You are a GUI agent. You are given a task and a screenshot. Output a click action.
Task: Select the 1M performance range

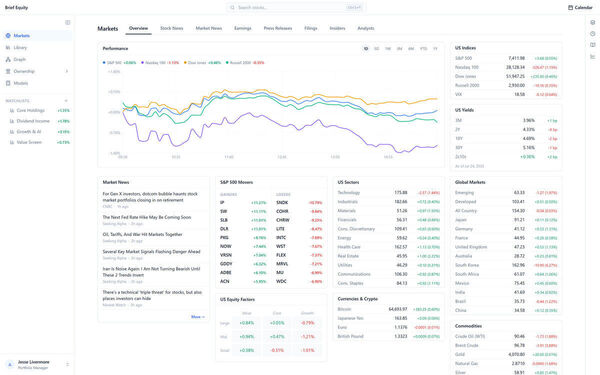[x=388, y=49]
